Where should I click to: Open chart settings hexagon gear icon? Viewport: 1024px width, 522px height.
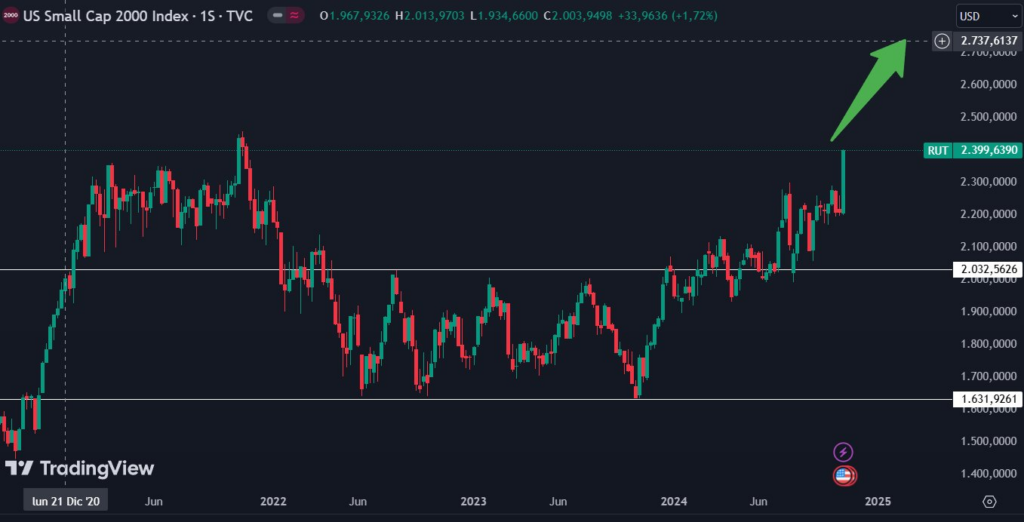pyautogui.click(x=989, y=502)
